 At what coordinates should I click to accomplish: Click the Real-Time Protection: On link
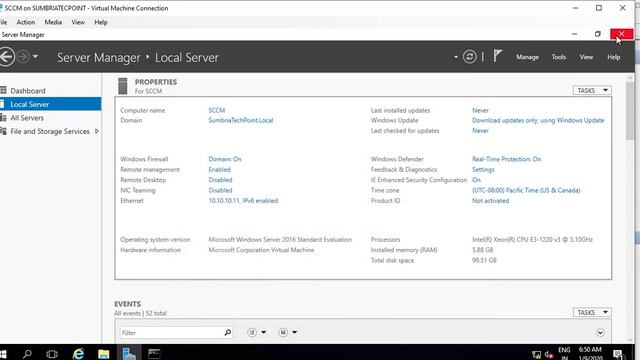507,159
